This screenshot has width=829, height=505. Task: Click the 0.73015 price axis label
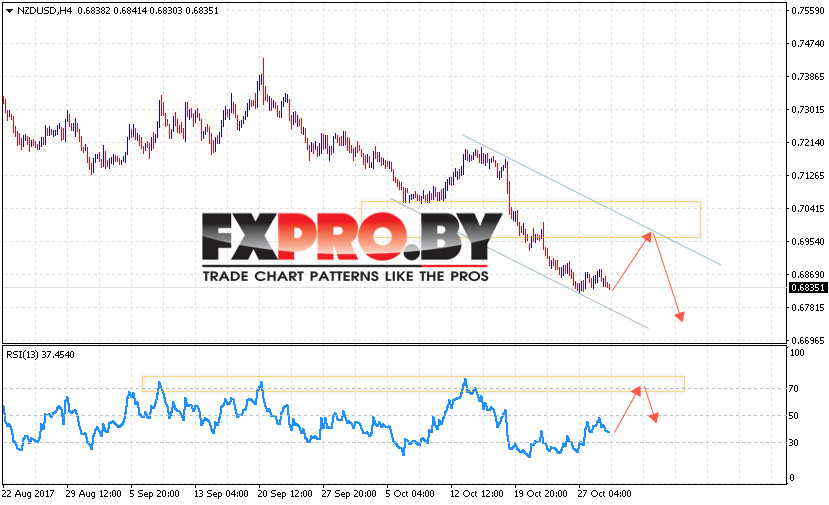(x=808, y=109)
